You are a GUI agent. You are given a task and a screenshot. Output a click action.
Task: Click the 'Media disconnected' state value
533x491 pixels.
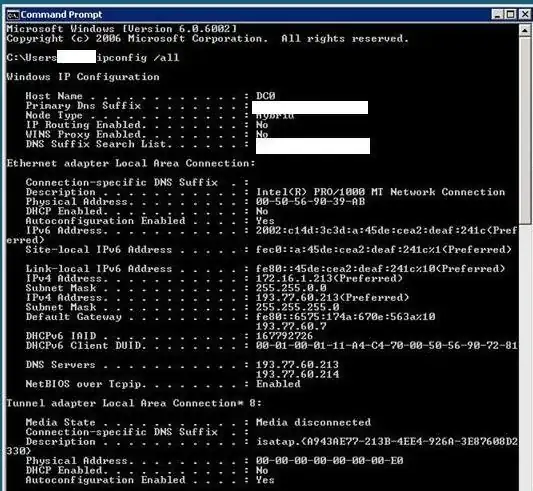[313, 422]
